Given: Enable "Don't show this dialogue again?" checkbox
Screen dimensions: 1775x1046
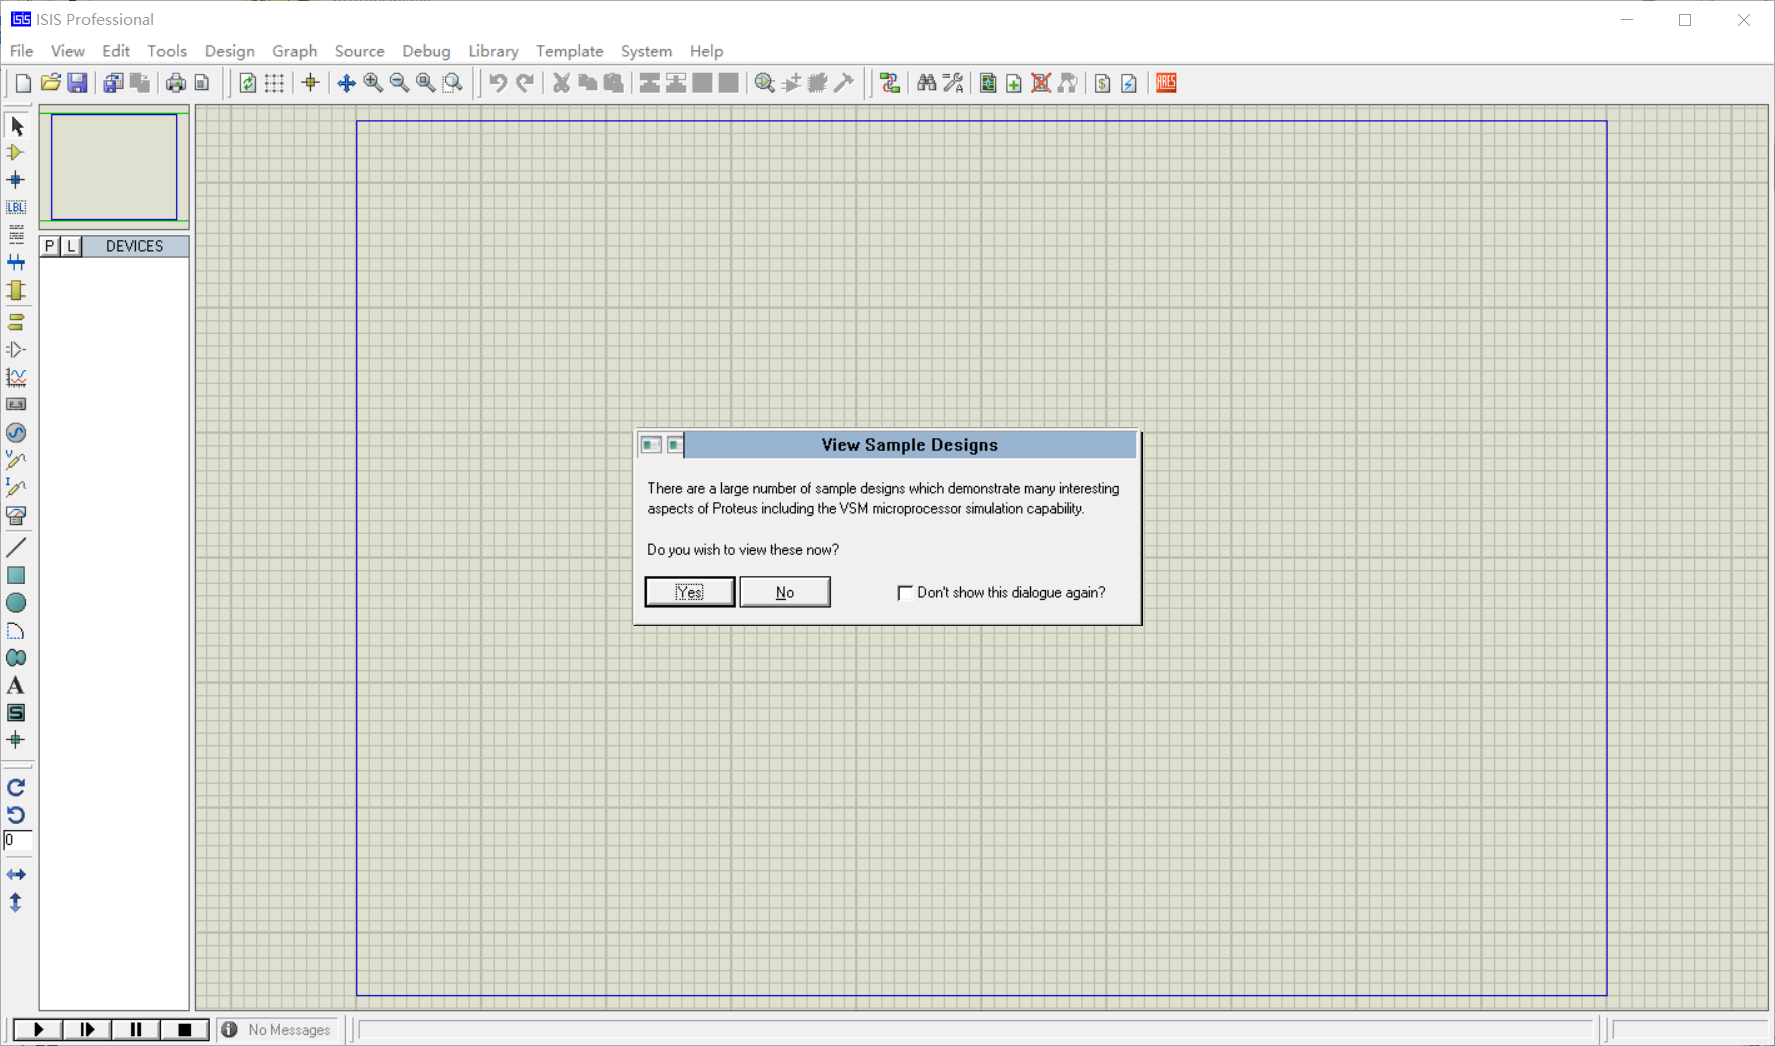Looking at the screenshot, I should (x=905, y=593).
